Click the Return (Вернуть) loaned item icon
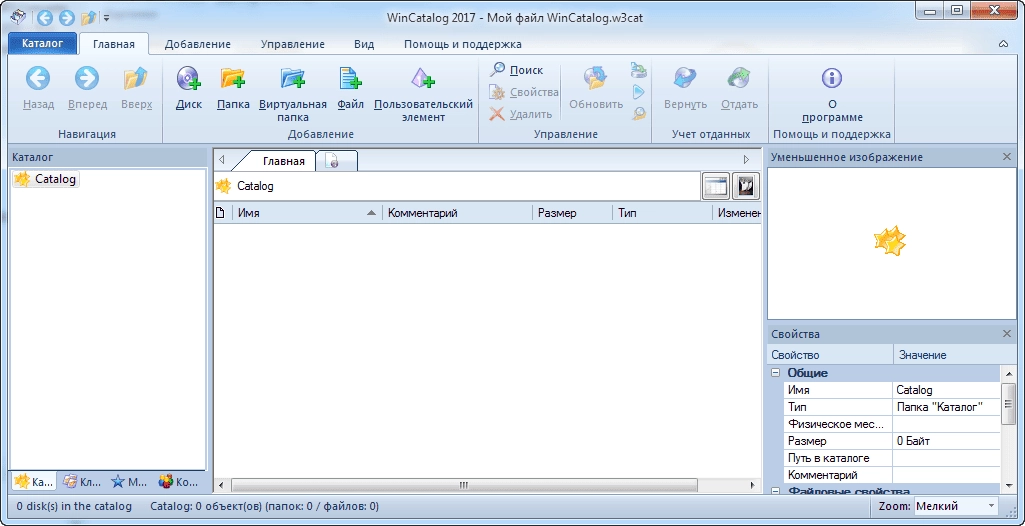This screenshot has height=526, width=1025. (685, 79)
